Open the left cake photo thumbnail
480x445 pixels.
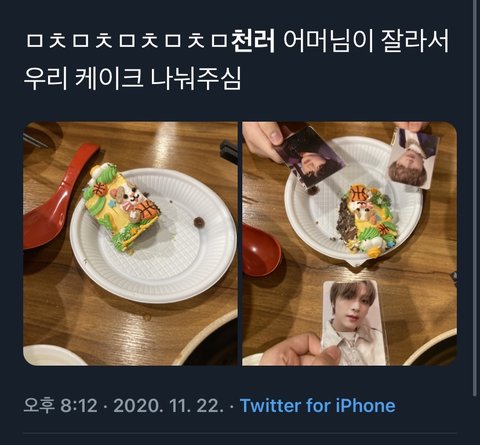[130, 244]
